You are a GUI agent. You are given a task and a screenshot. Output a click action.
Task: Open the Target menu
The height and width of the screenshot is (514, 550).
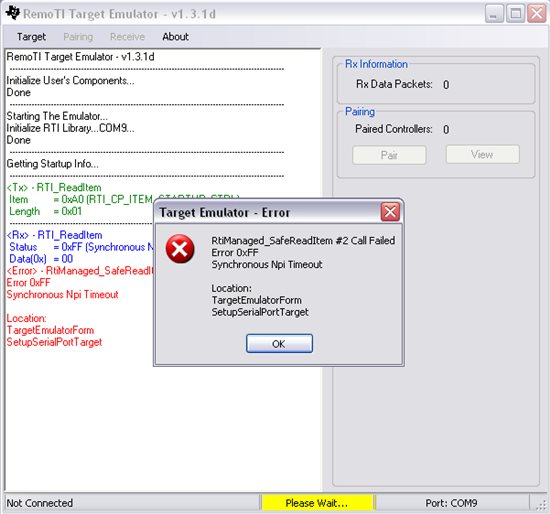pos(31,36)
